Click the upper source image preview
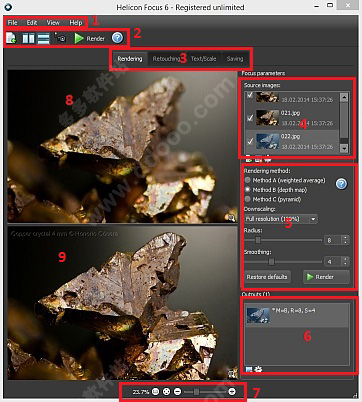This screenshot has width=362, height=402. point(122,146)
